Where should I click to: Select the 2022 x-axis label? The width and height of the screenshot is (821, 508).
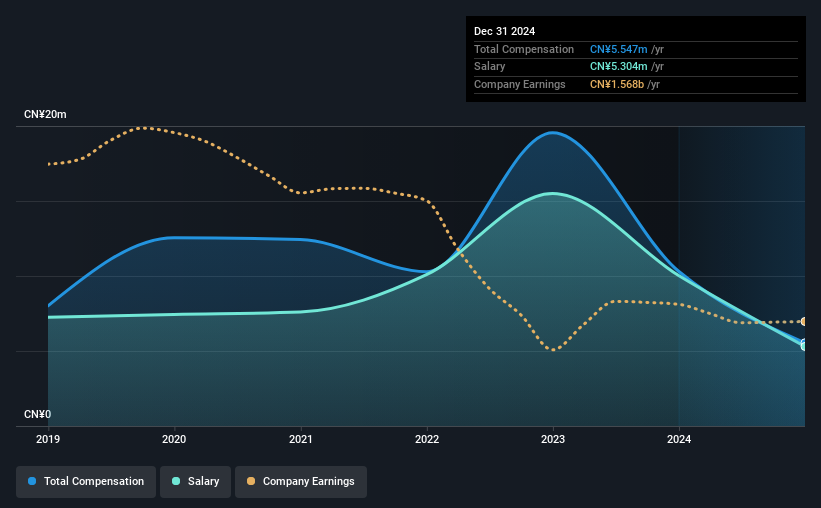(x=427, y=439)
